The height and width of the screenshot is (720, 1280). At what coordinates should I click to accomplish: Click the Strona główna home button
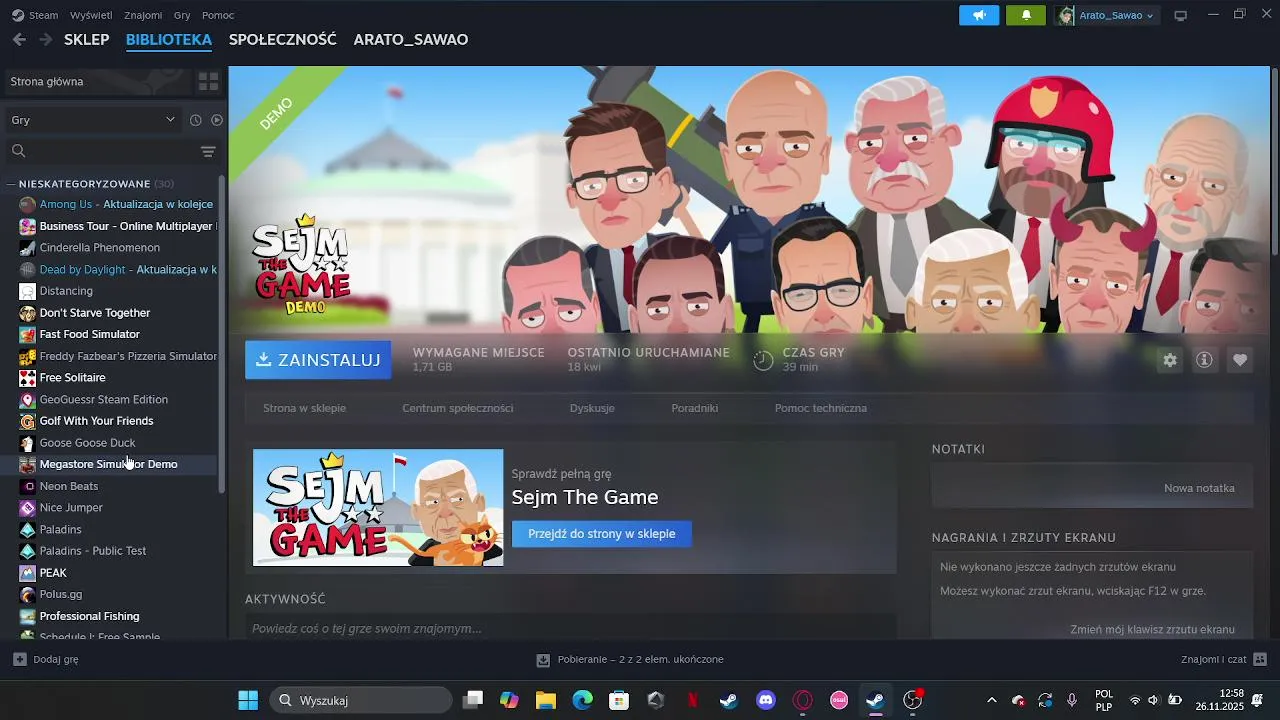coord(98,81)
